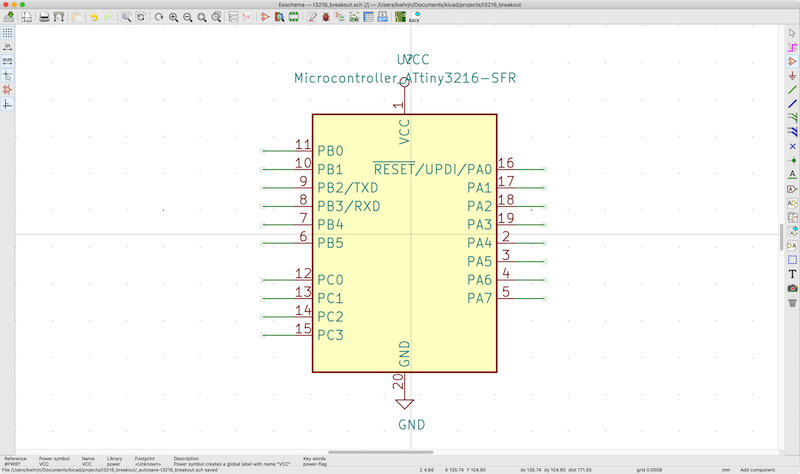
Task: Select wire-to-bus entry tool
Action: point(792,118)
